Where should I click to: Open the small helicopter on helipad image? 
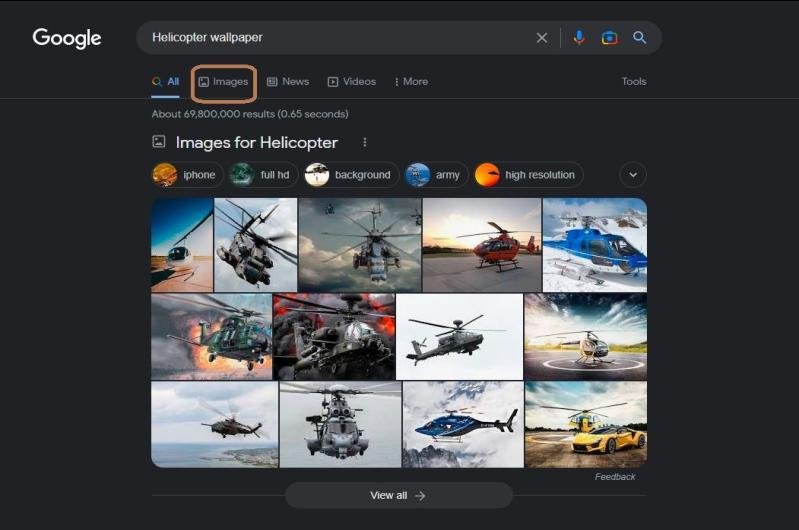point(585,337)
